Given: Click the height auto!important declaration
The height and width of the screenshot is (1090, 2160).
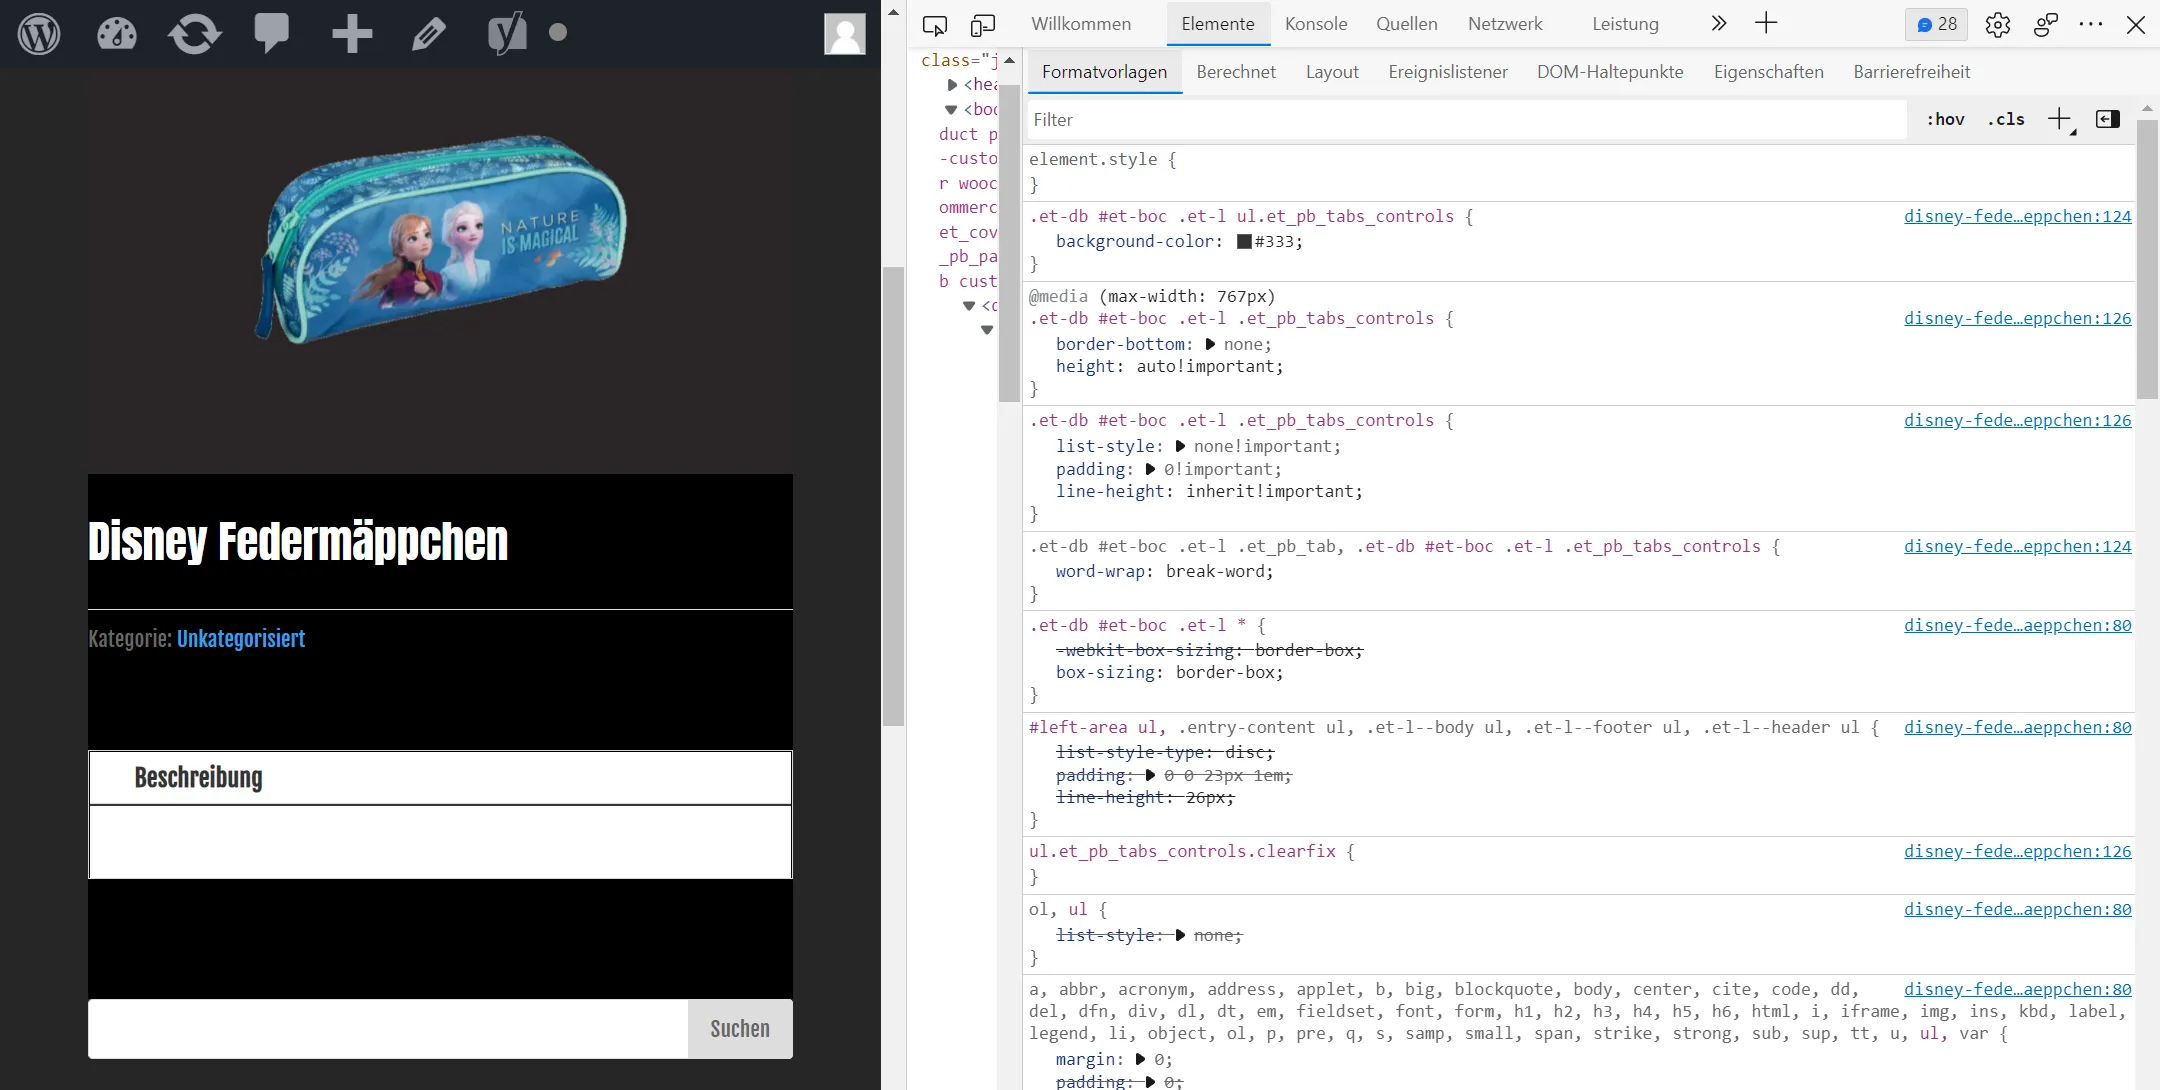Looking at the screenshot, I should (1169, 366).
